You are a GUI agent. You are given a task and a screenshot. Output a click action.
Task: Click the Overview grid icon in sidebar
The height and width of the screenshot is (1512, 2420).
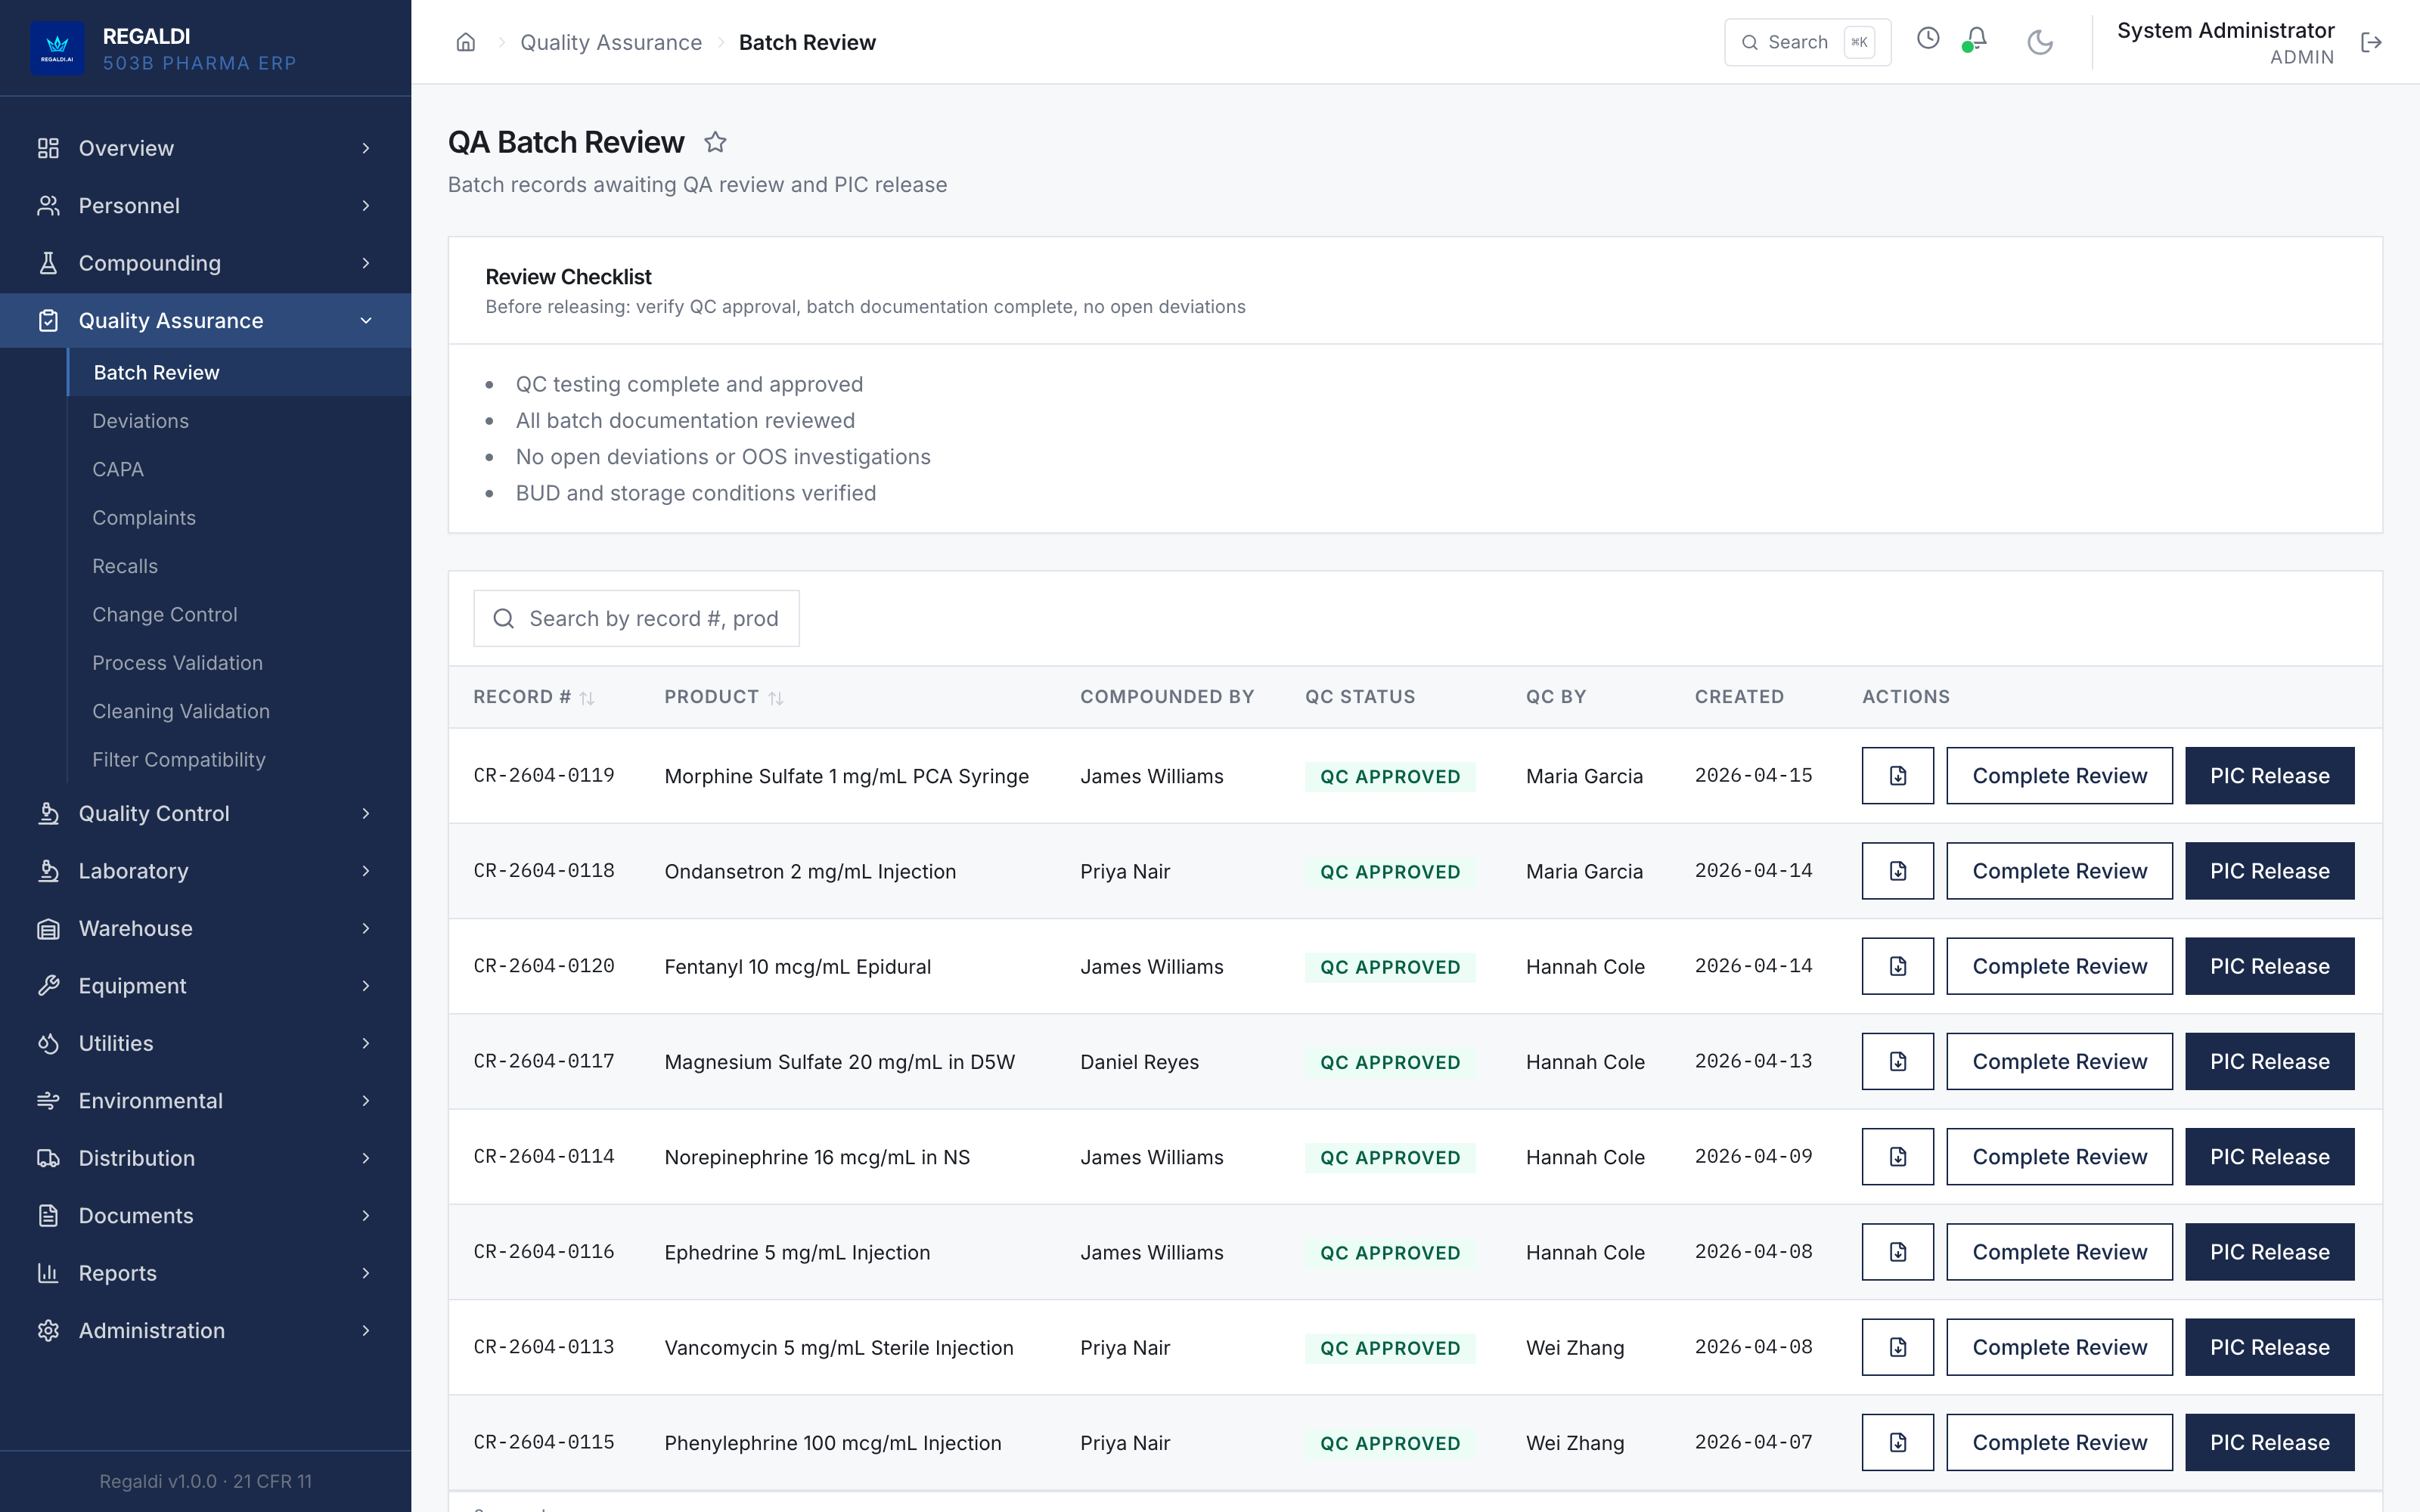48,148
